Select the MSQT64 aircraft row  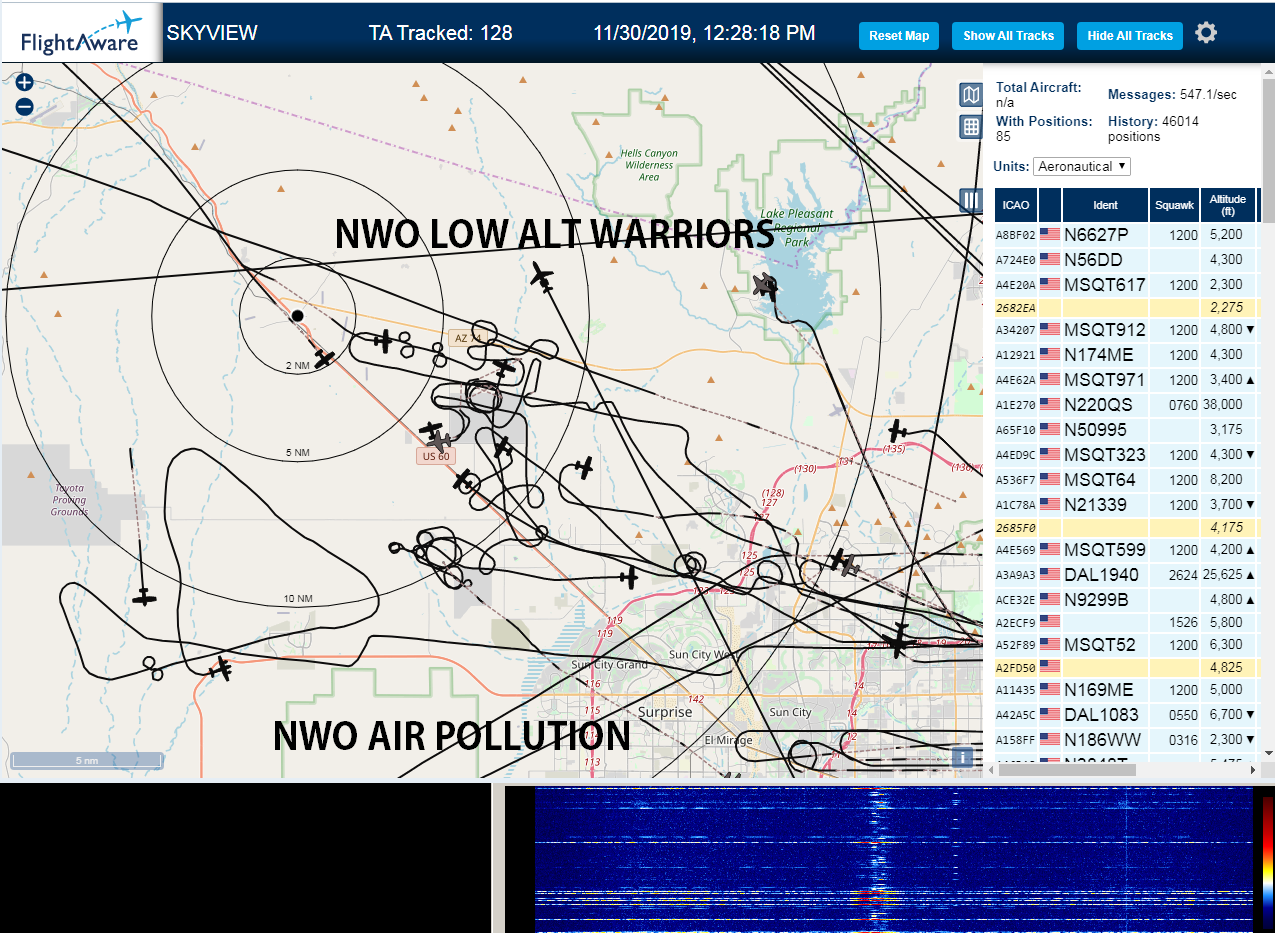(1126, 480)
